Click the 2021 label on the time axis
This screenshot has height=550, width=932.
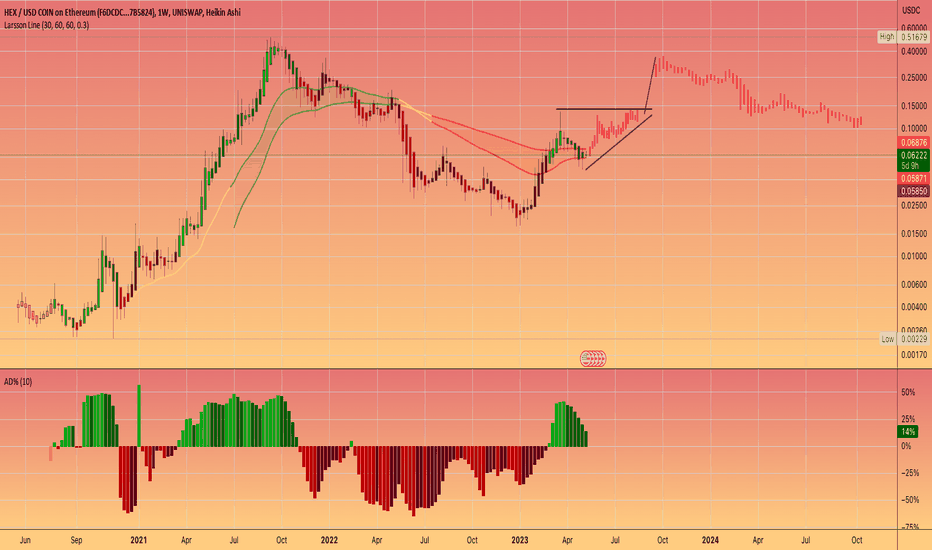point(138,540)
